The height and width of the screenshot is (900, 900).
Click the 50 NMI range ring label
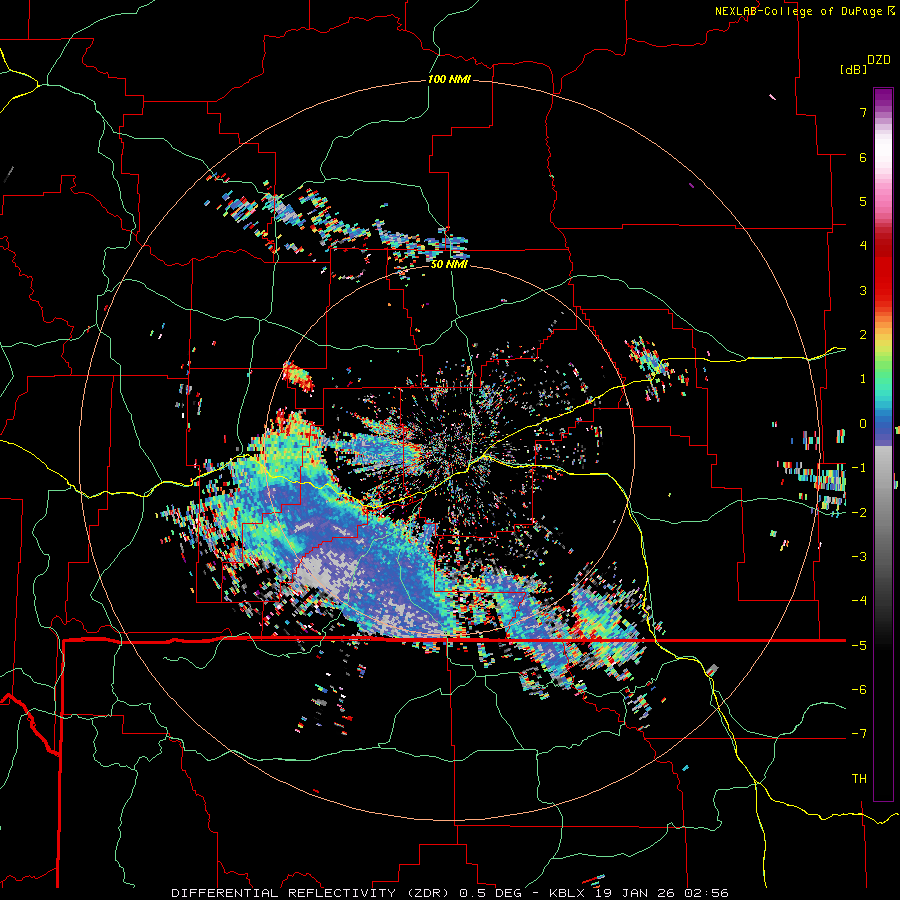click(449, 264)
